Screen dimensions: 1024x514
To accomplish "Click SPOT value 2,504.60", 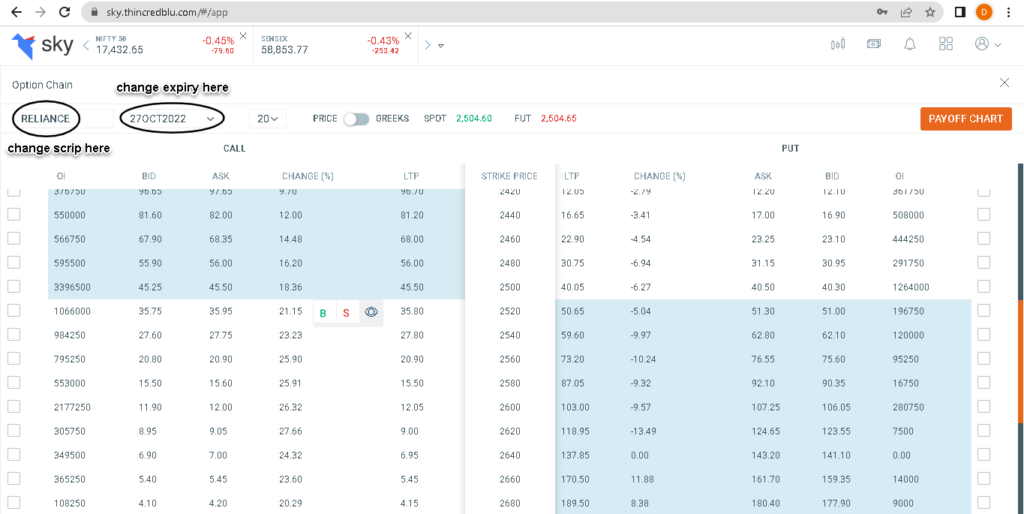I will click(474, 118).
